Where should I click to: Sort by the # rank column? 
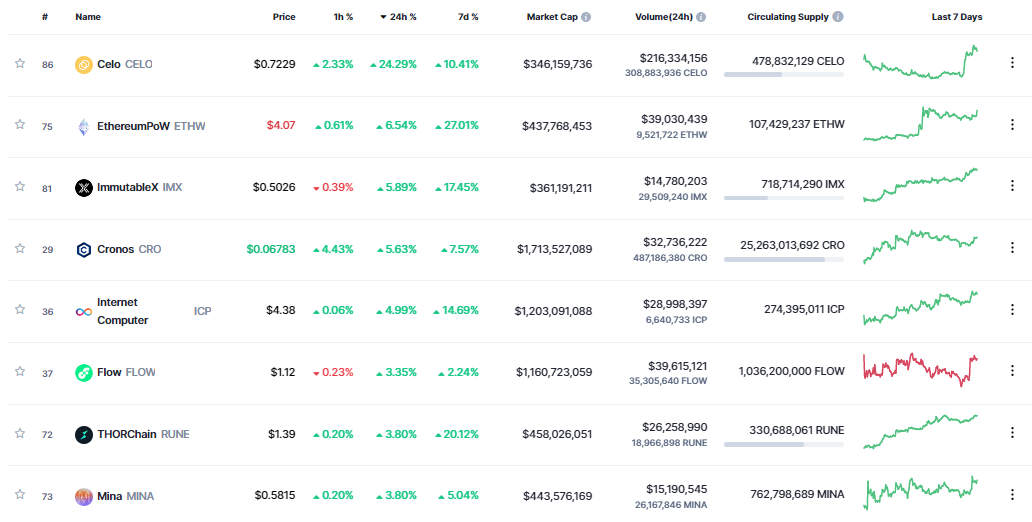tap(45, 17)
